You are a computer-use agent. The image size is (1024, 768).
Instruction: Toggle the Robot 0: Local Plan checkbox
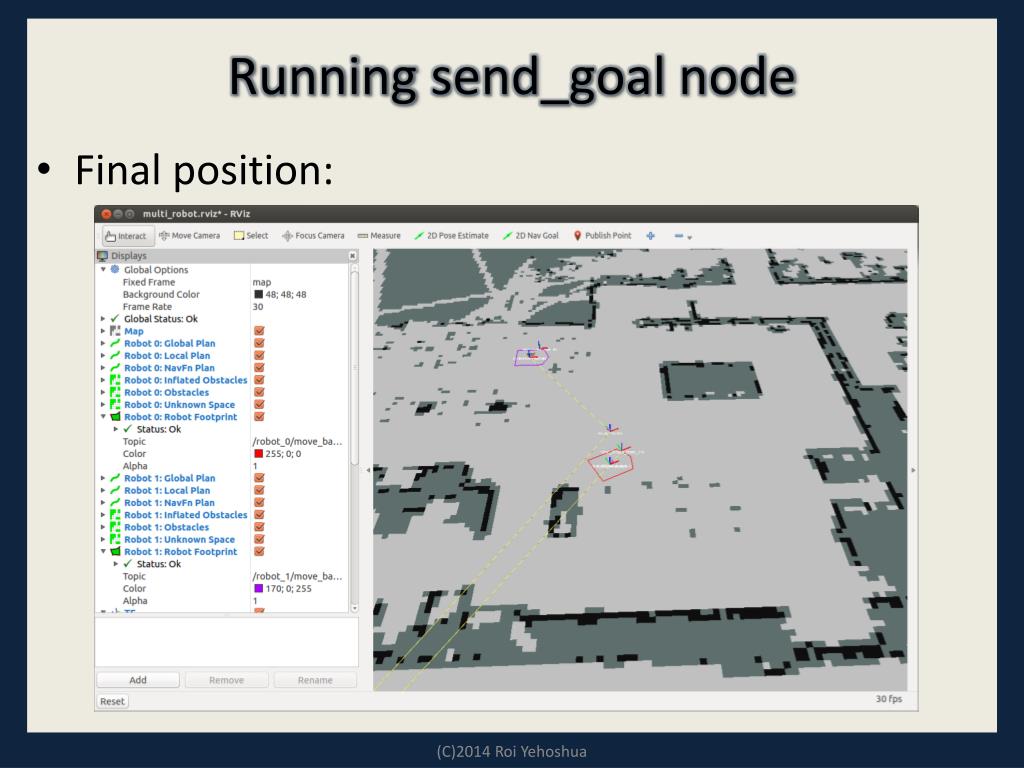pos(259,356)
